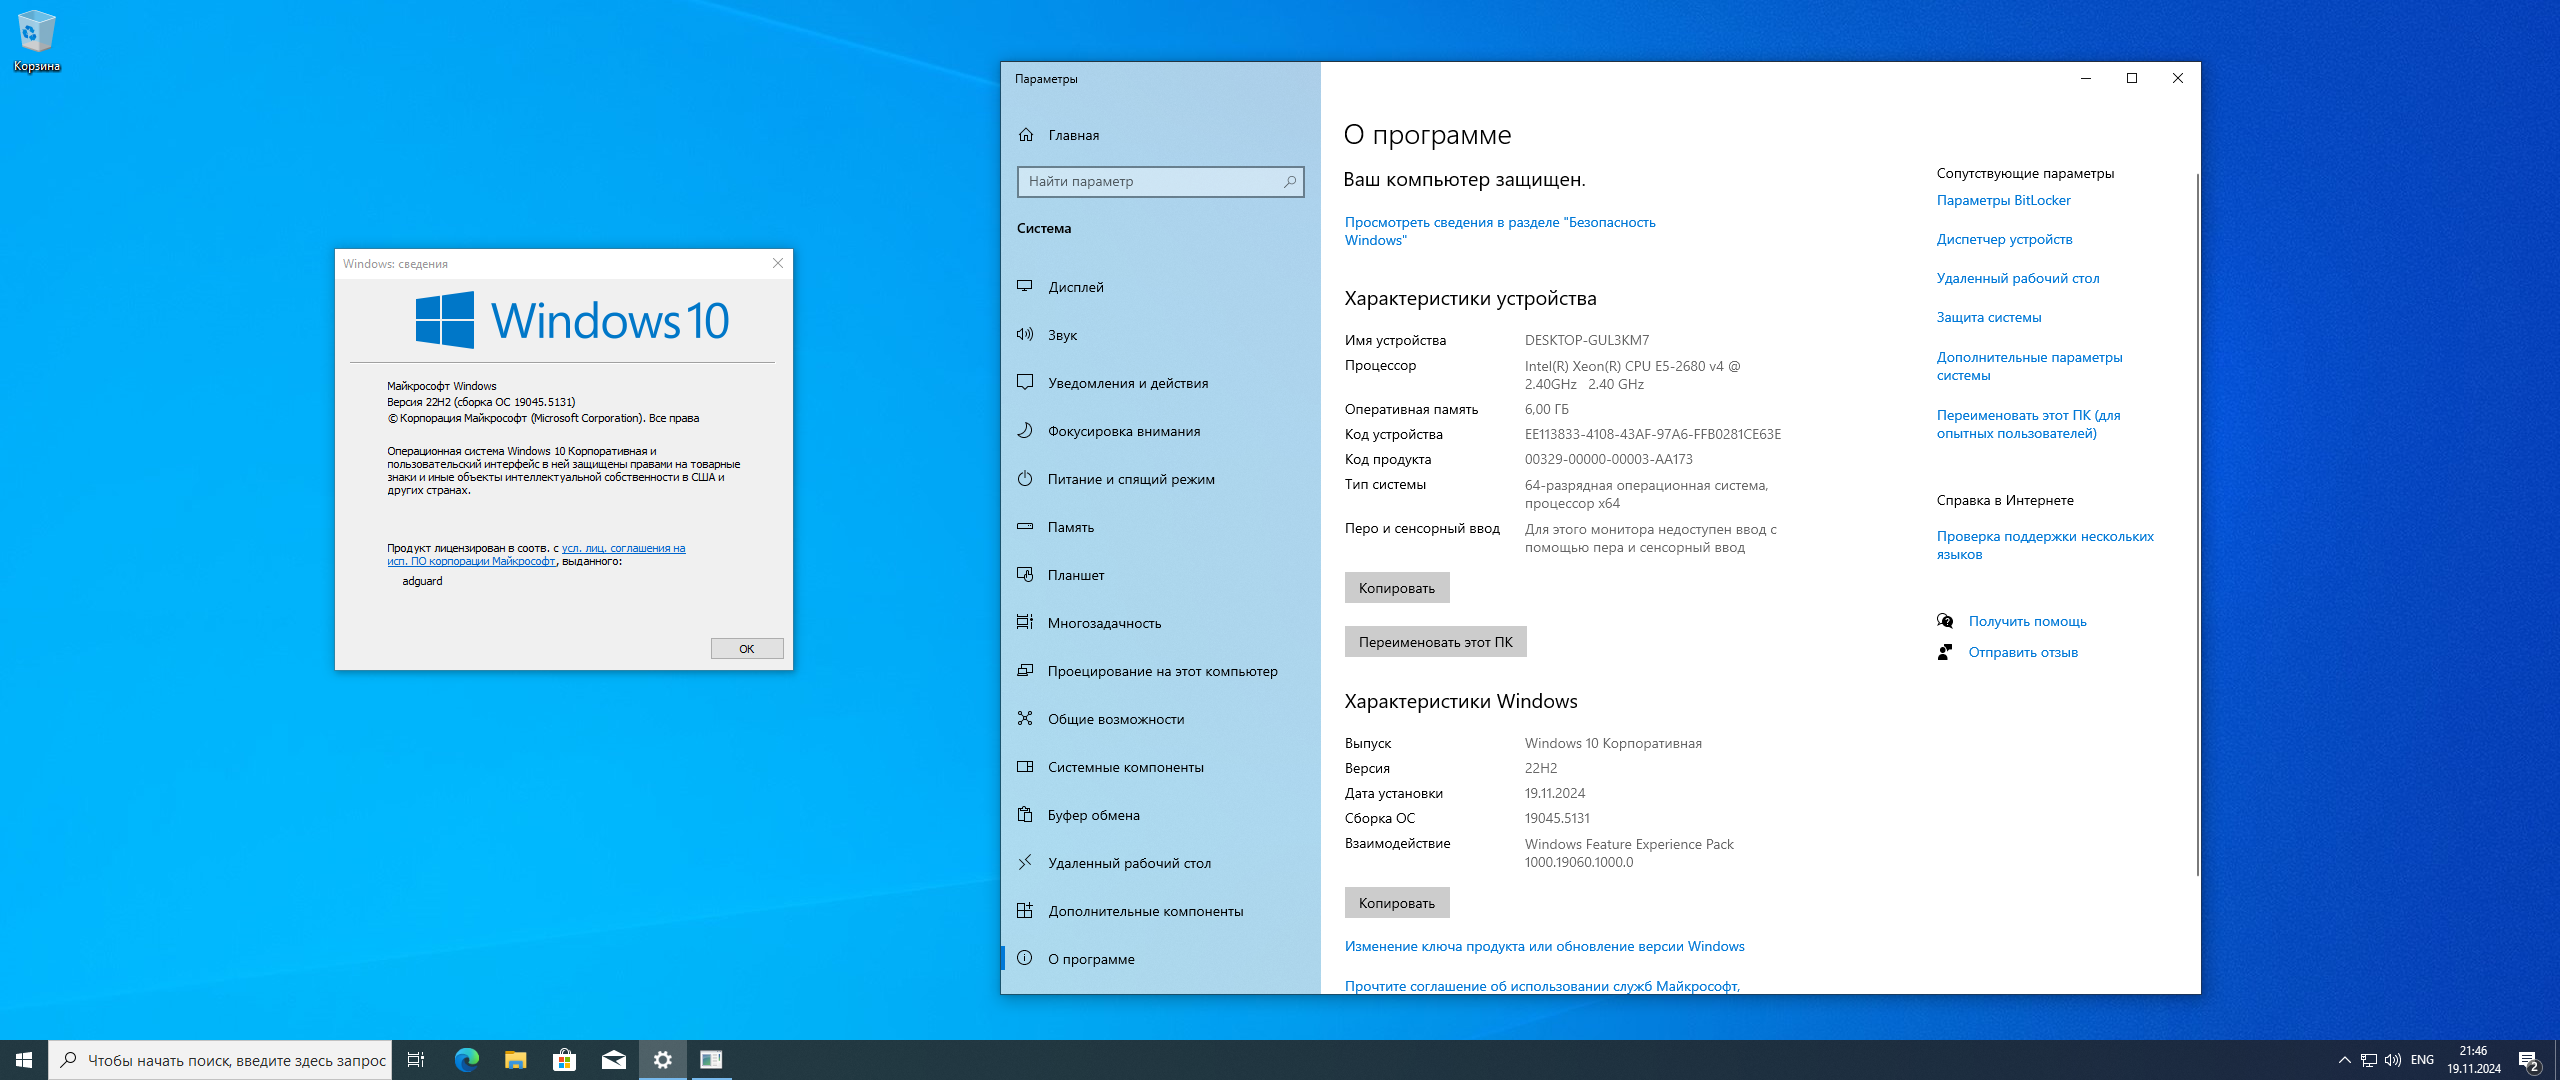Open Microsoft Store from the taskbar
The image size is (2560, 1080).
(564, 1059)
